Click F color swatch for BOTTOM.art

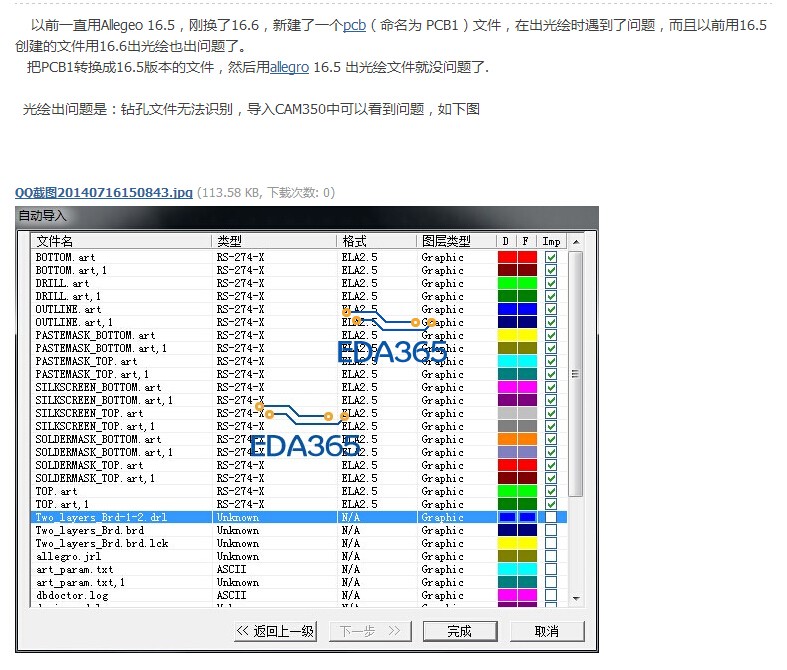point(528,257)
